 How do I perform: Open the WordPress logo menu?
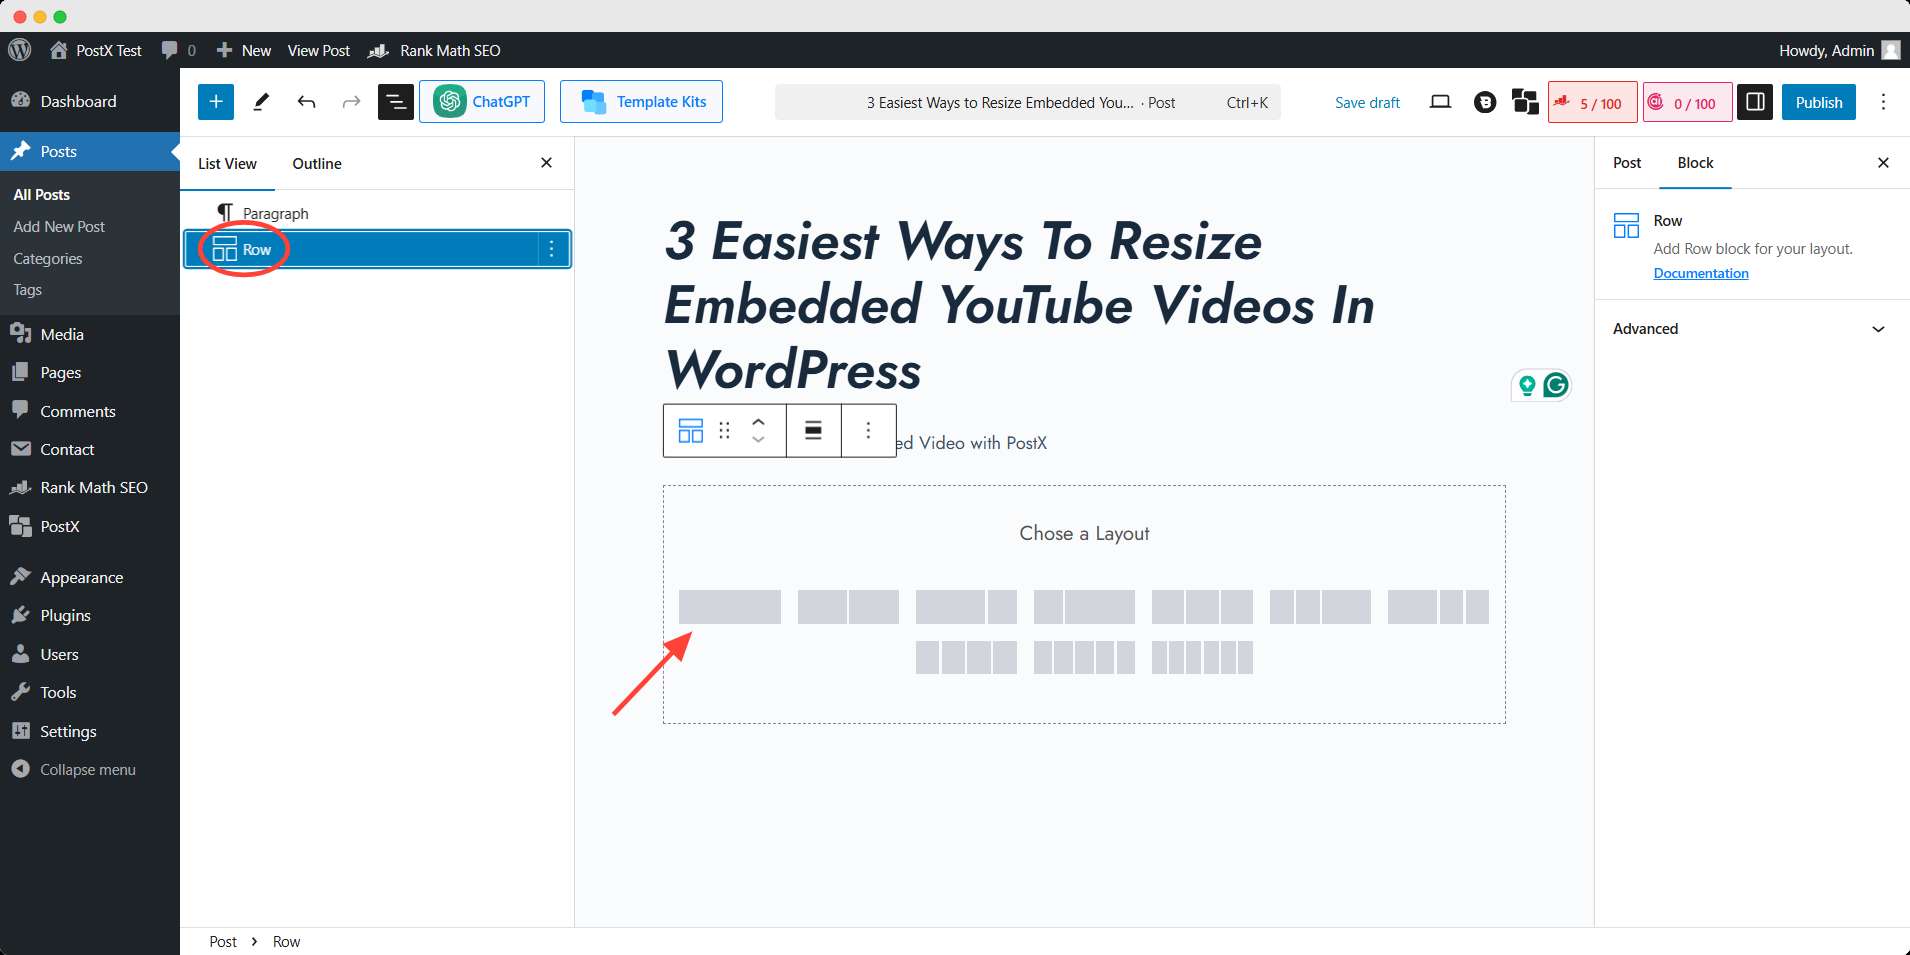pyautogui.click(x=20, y=50)
